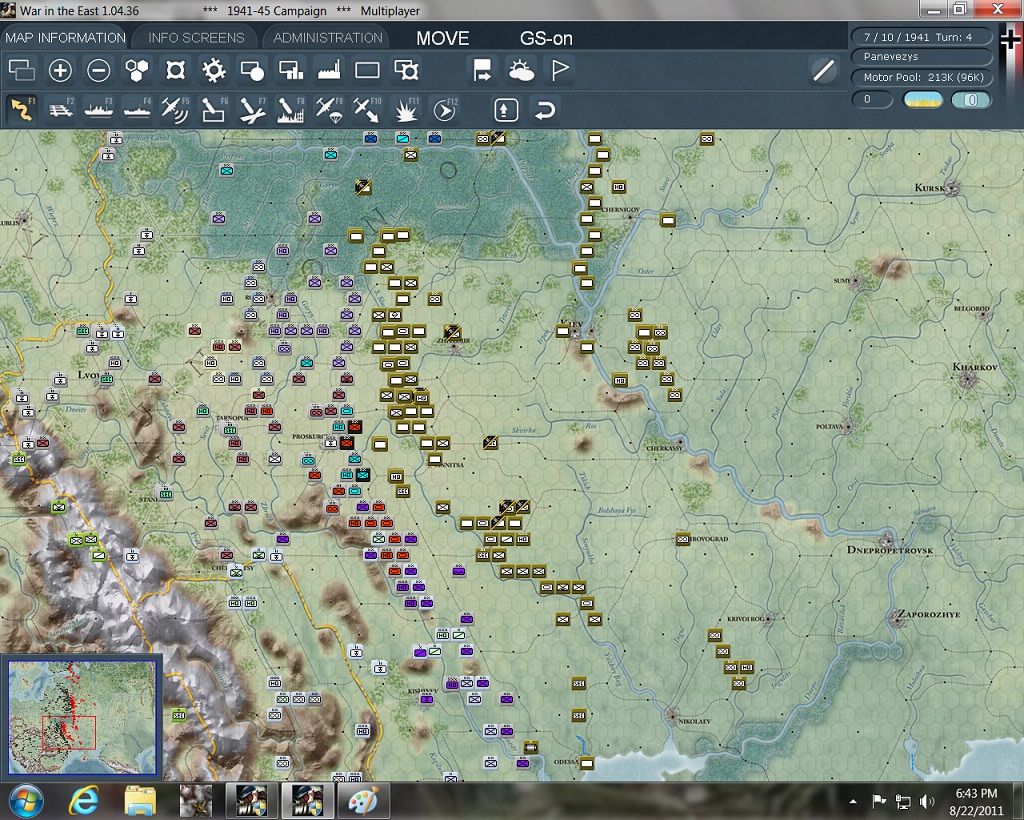Toggle the hex grid display icon
Image resolution: width=1024 pixels, height=820 pixels.
[x=136, y=70]
